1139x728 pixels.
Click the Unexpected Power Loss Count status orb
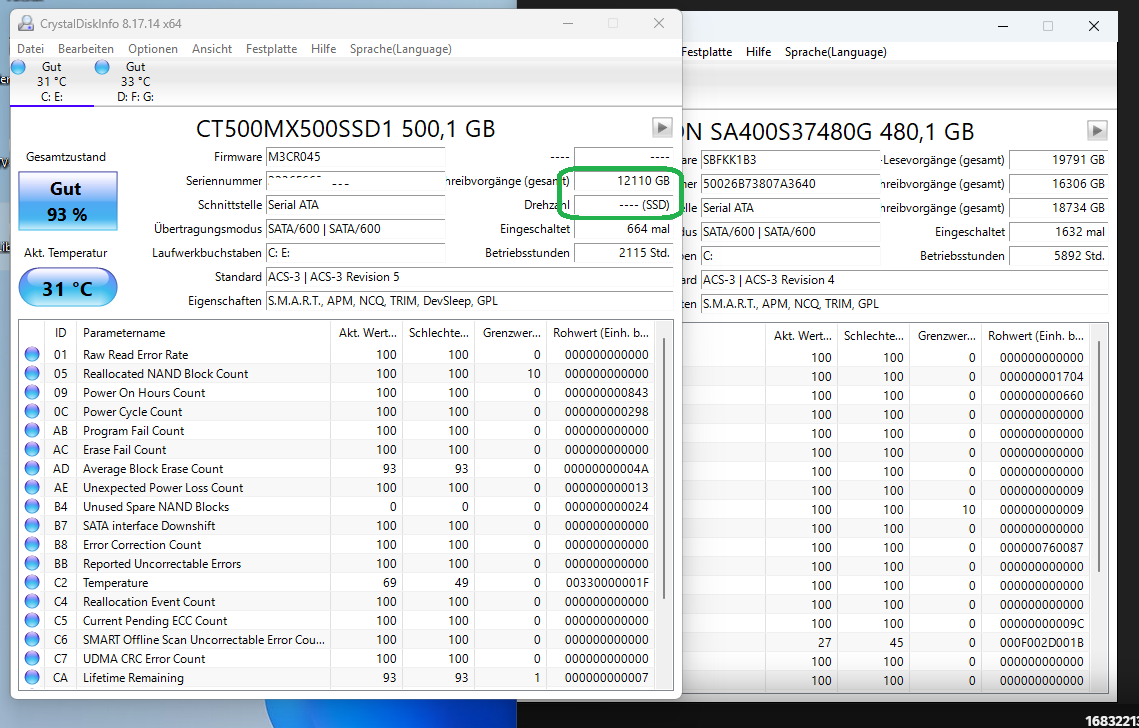coord(32,488)
